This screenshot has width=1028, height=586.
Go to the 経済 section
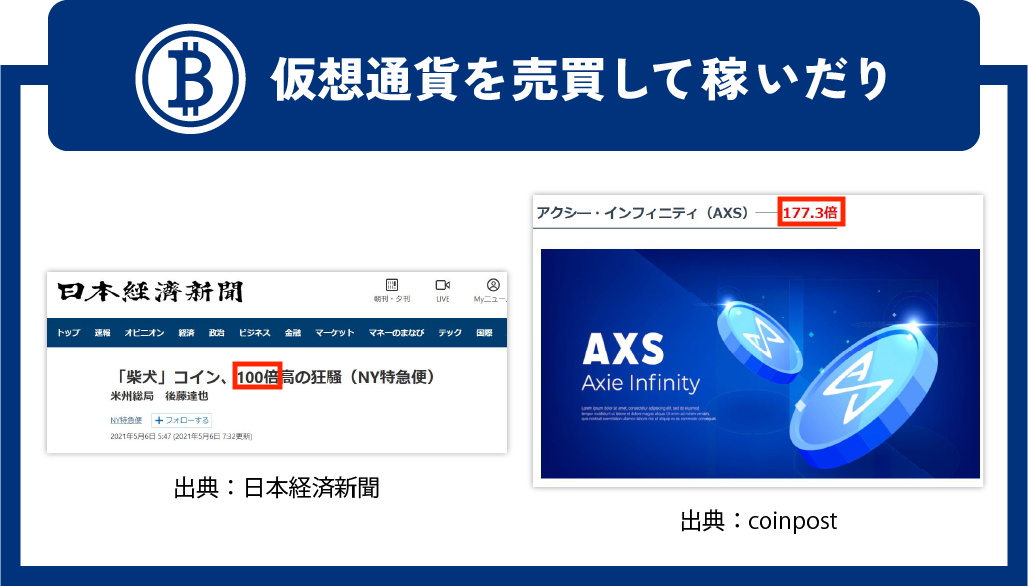pos(186,333)
